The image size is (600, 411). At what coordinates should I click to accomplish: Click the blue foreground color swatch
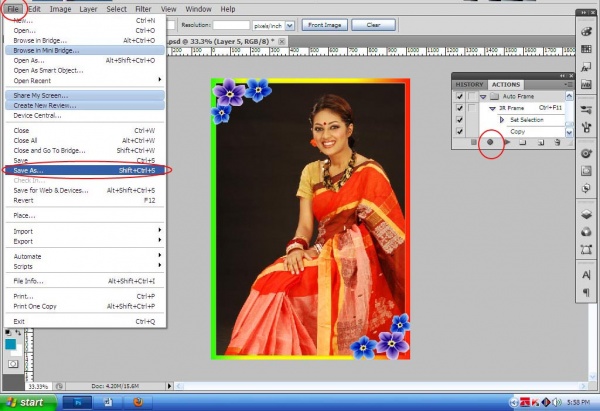(x=9, y=344)
